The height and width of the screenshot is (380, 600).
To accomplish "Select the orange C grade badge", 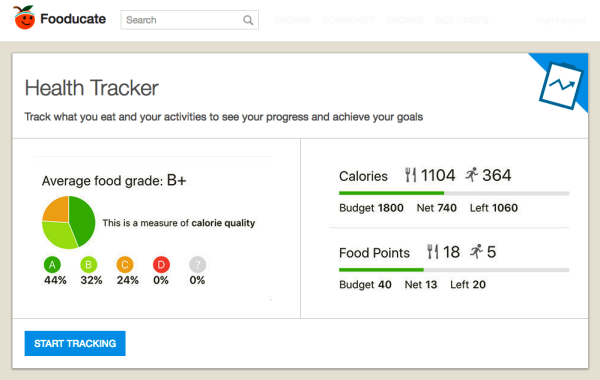I will tap(125, 264).
